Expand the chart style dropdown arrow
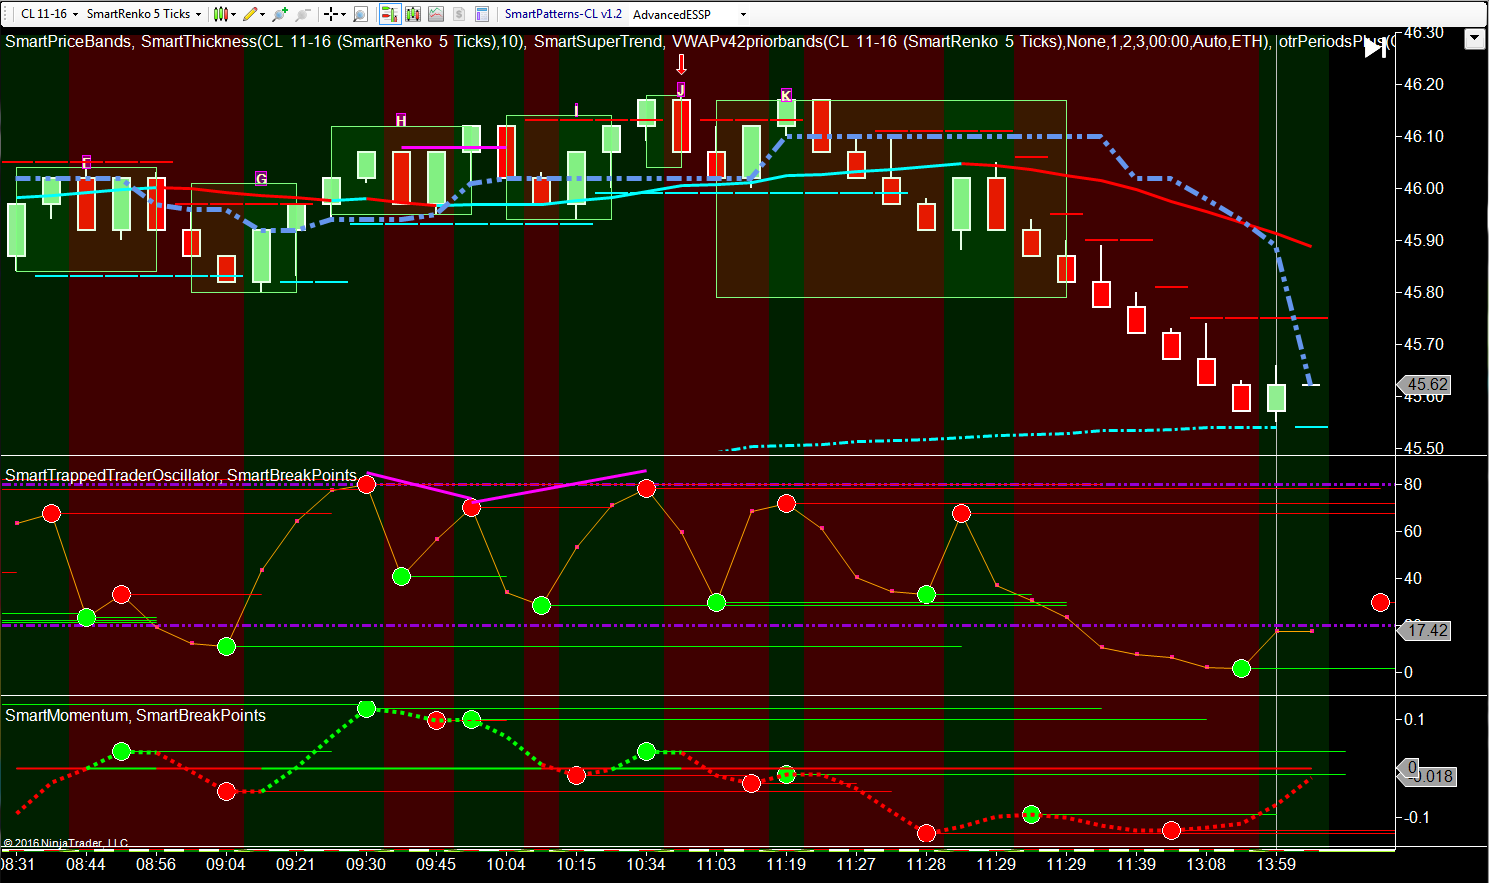 click(x=234, y=14)
